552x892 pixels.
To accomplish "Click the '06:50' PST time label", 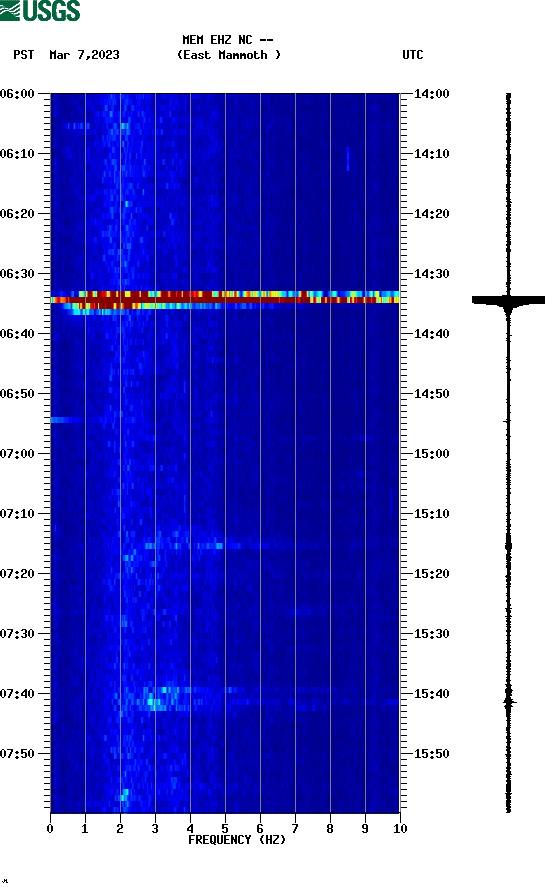I will [18, 394].
